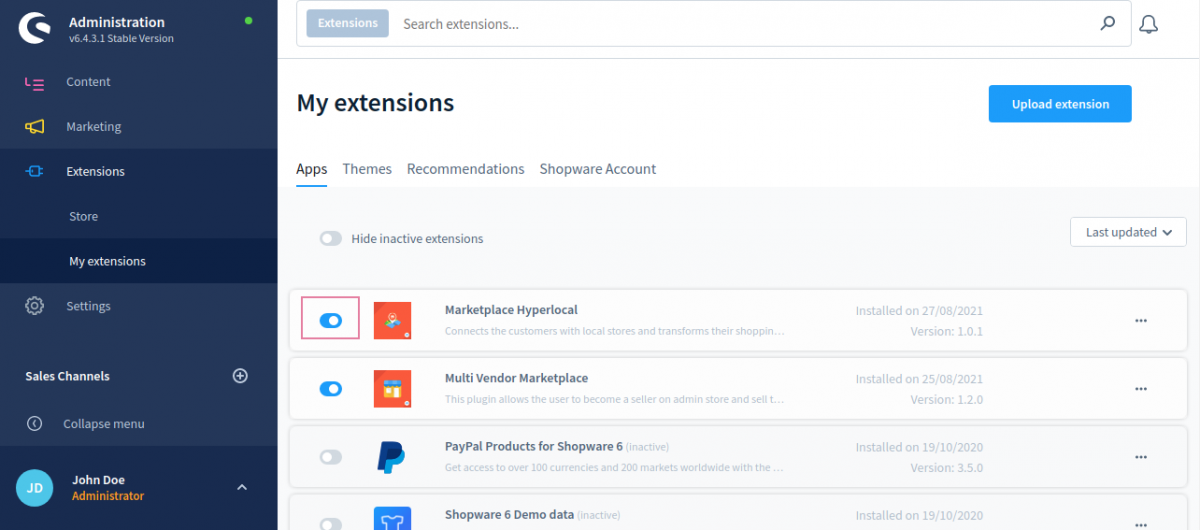Screen dimensions: 1200x530
Task: Click Marketplace Hyperlocal extension icon
Action: coord(392,321)
